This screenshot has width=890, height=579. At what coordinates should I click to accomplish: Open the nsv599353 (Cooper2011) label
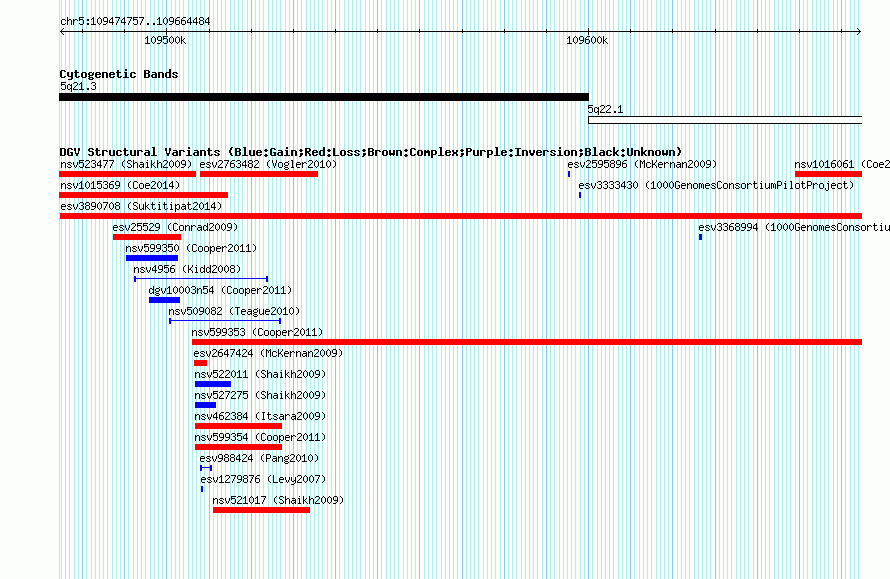[x=257, y=332]
